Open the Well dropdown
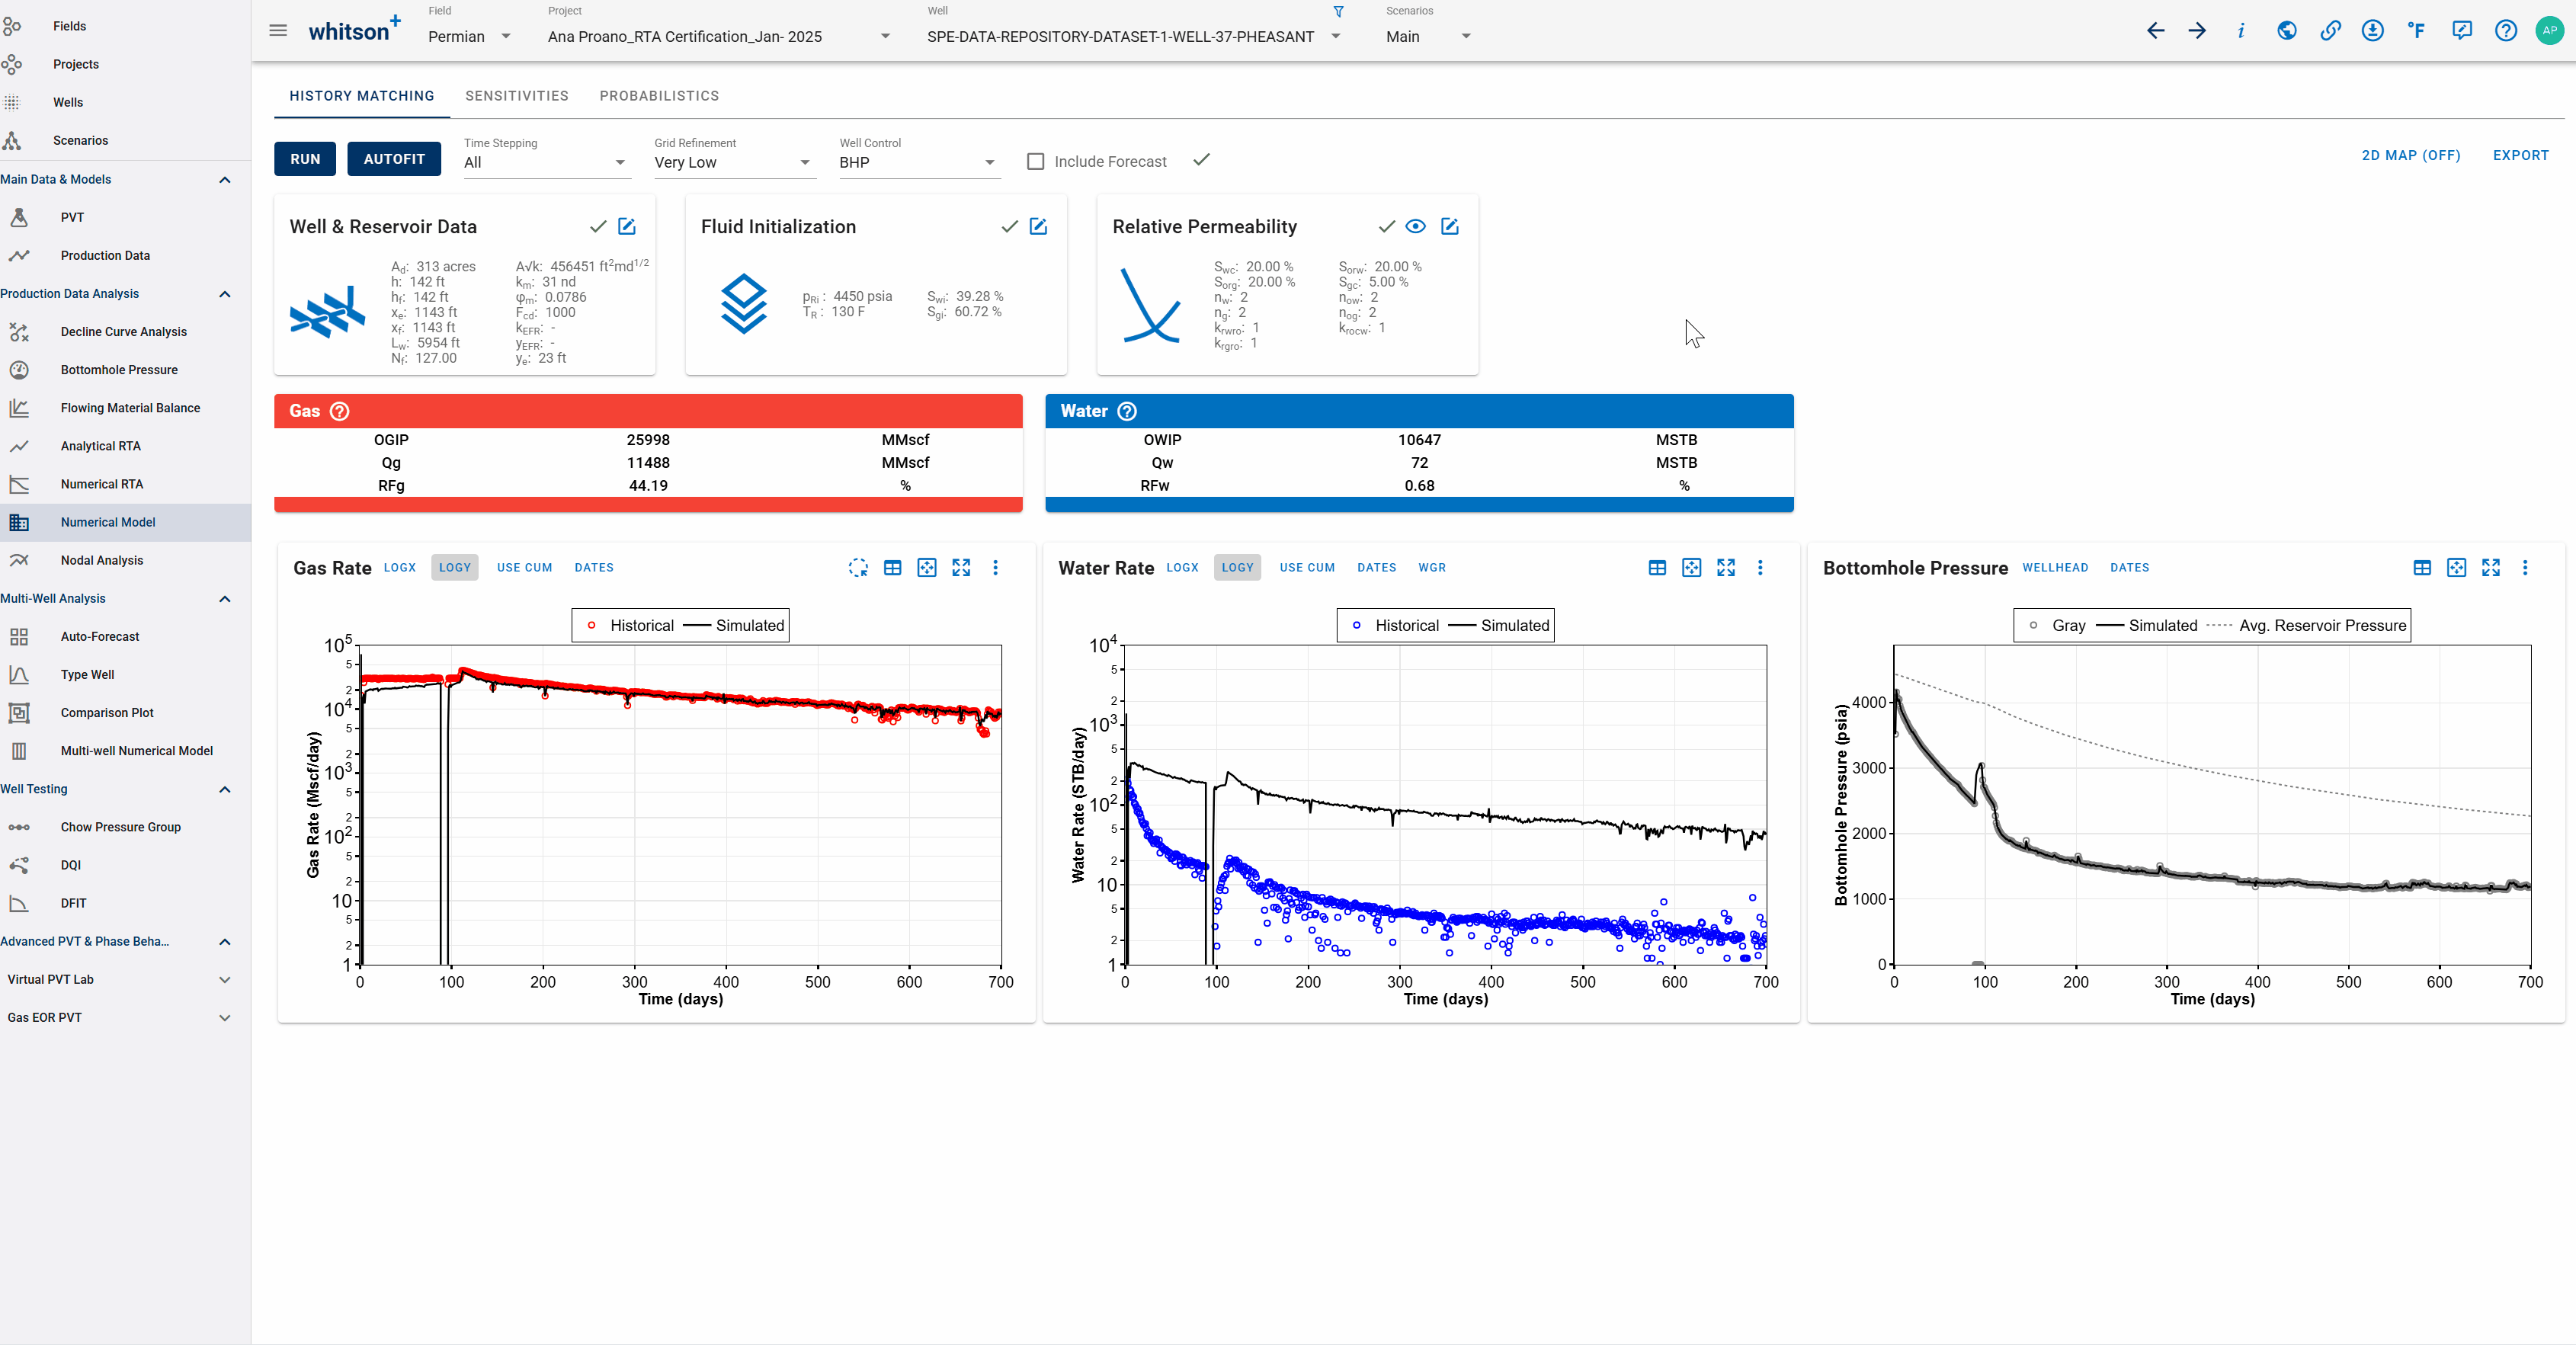The height and width of the screenshot is (1345, 2576). click(x=1133, y=37)
